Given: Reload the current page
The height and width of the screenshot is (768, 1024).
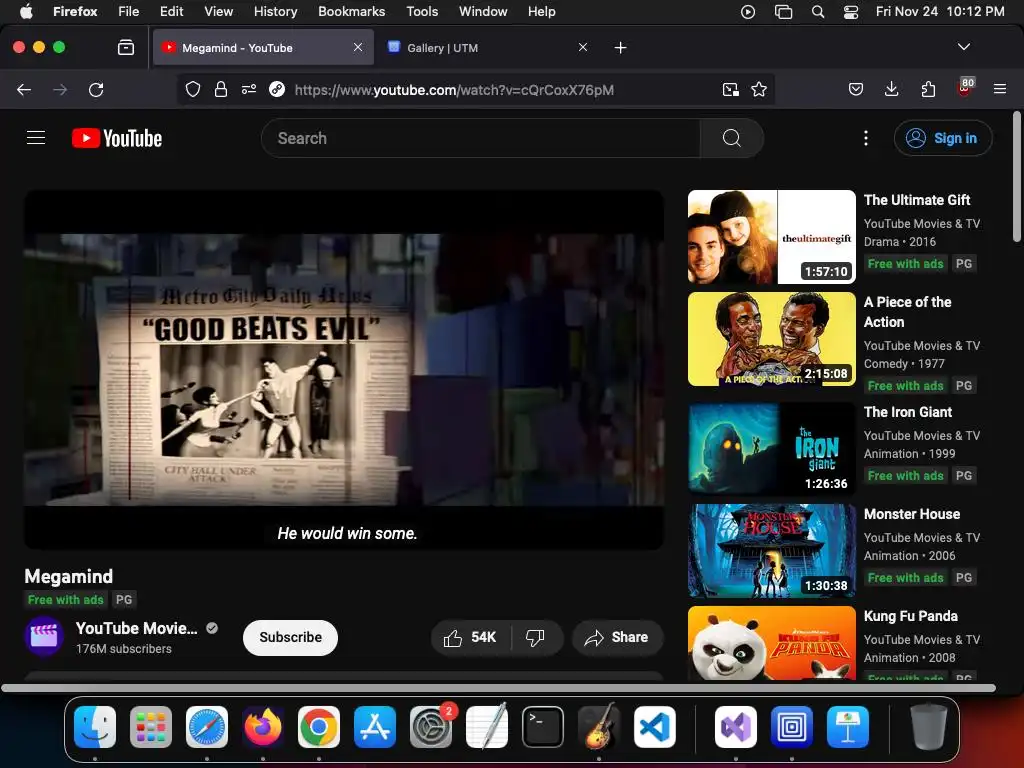Looking at the screenshot, I should pos(96,89).
